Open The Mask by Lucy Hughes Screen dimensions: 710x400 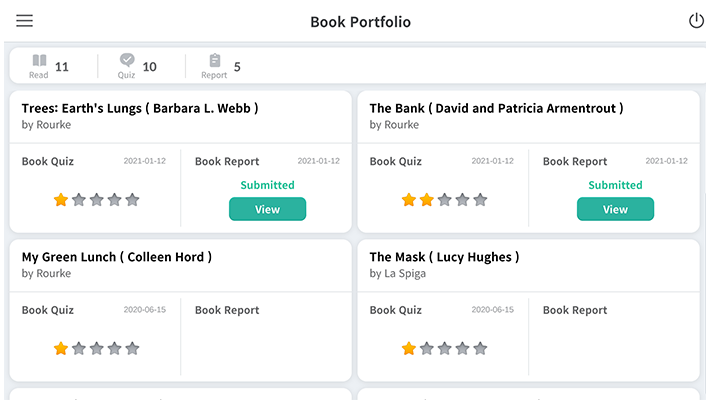[444, 257]
